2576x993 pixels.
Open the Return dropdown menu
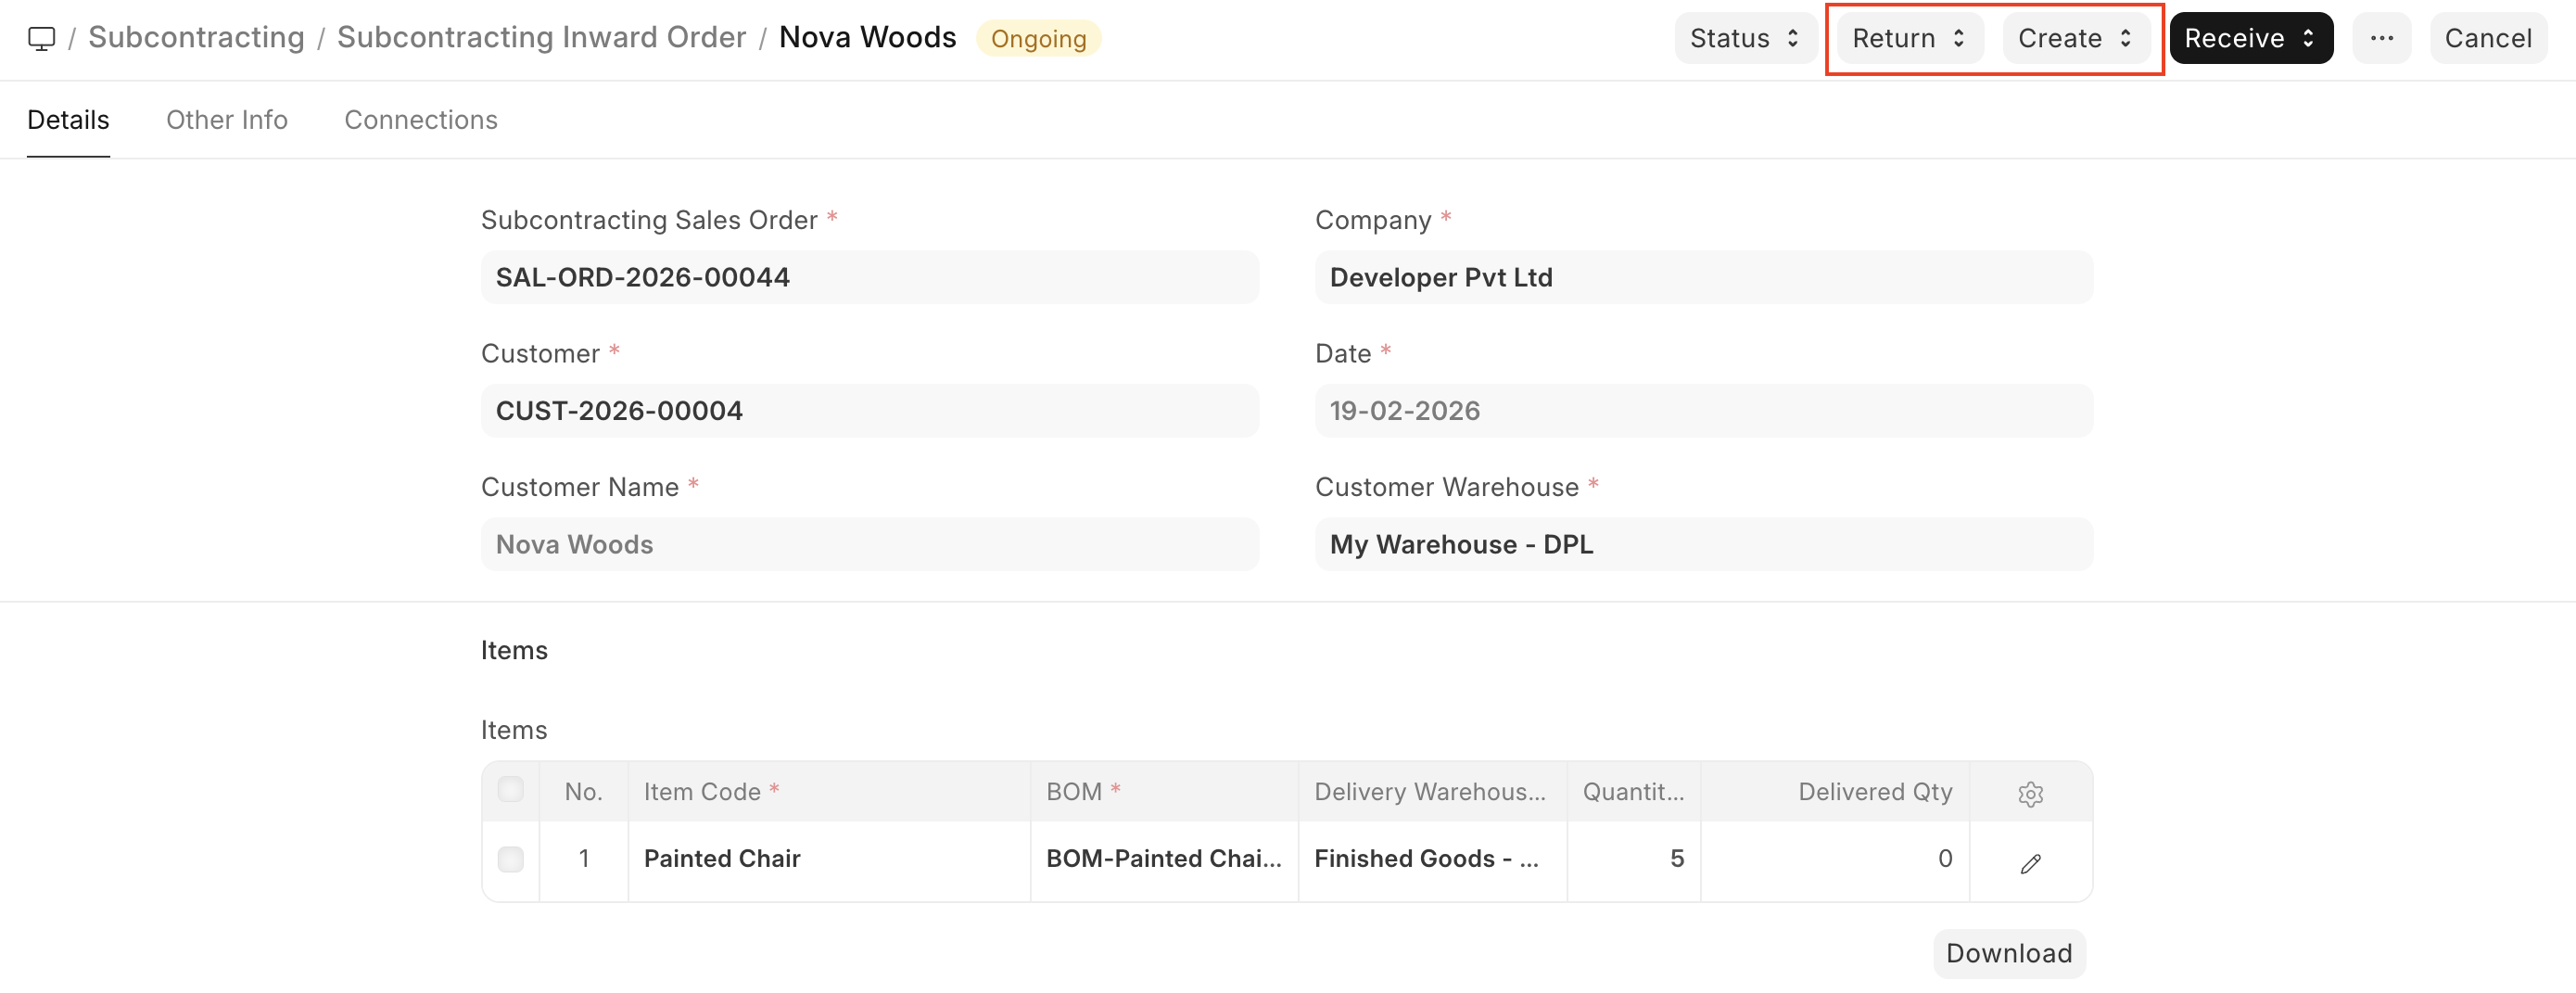pyautogui.click(x=1908, y=38)
